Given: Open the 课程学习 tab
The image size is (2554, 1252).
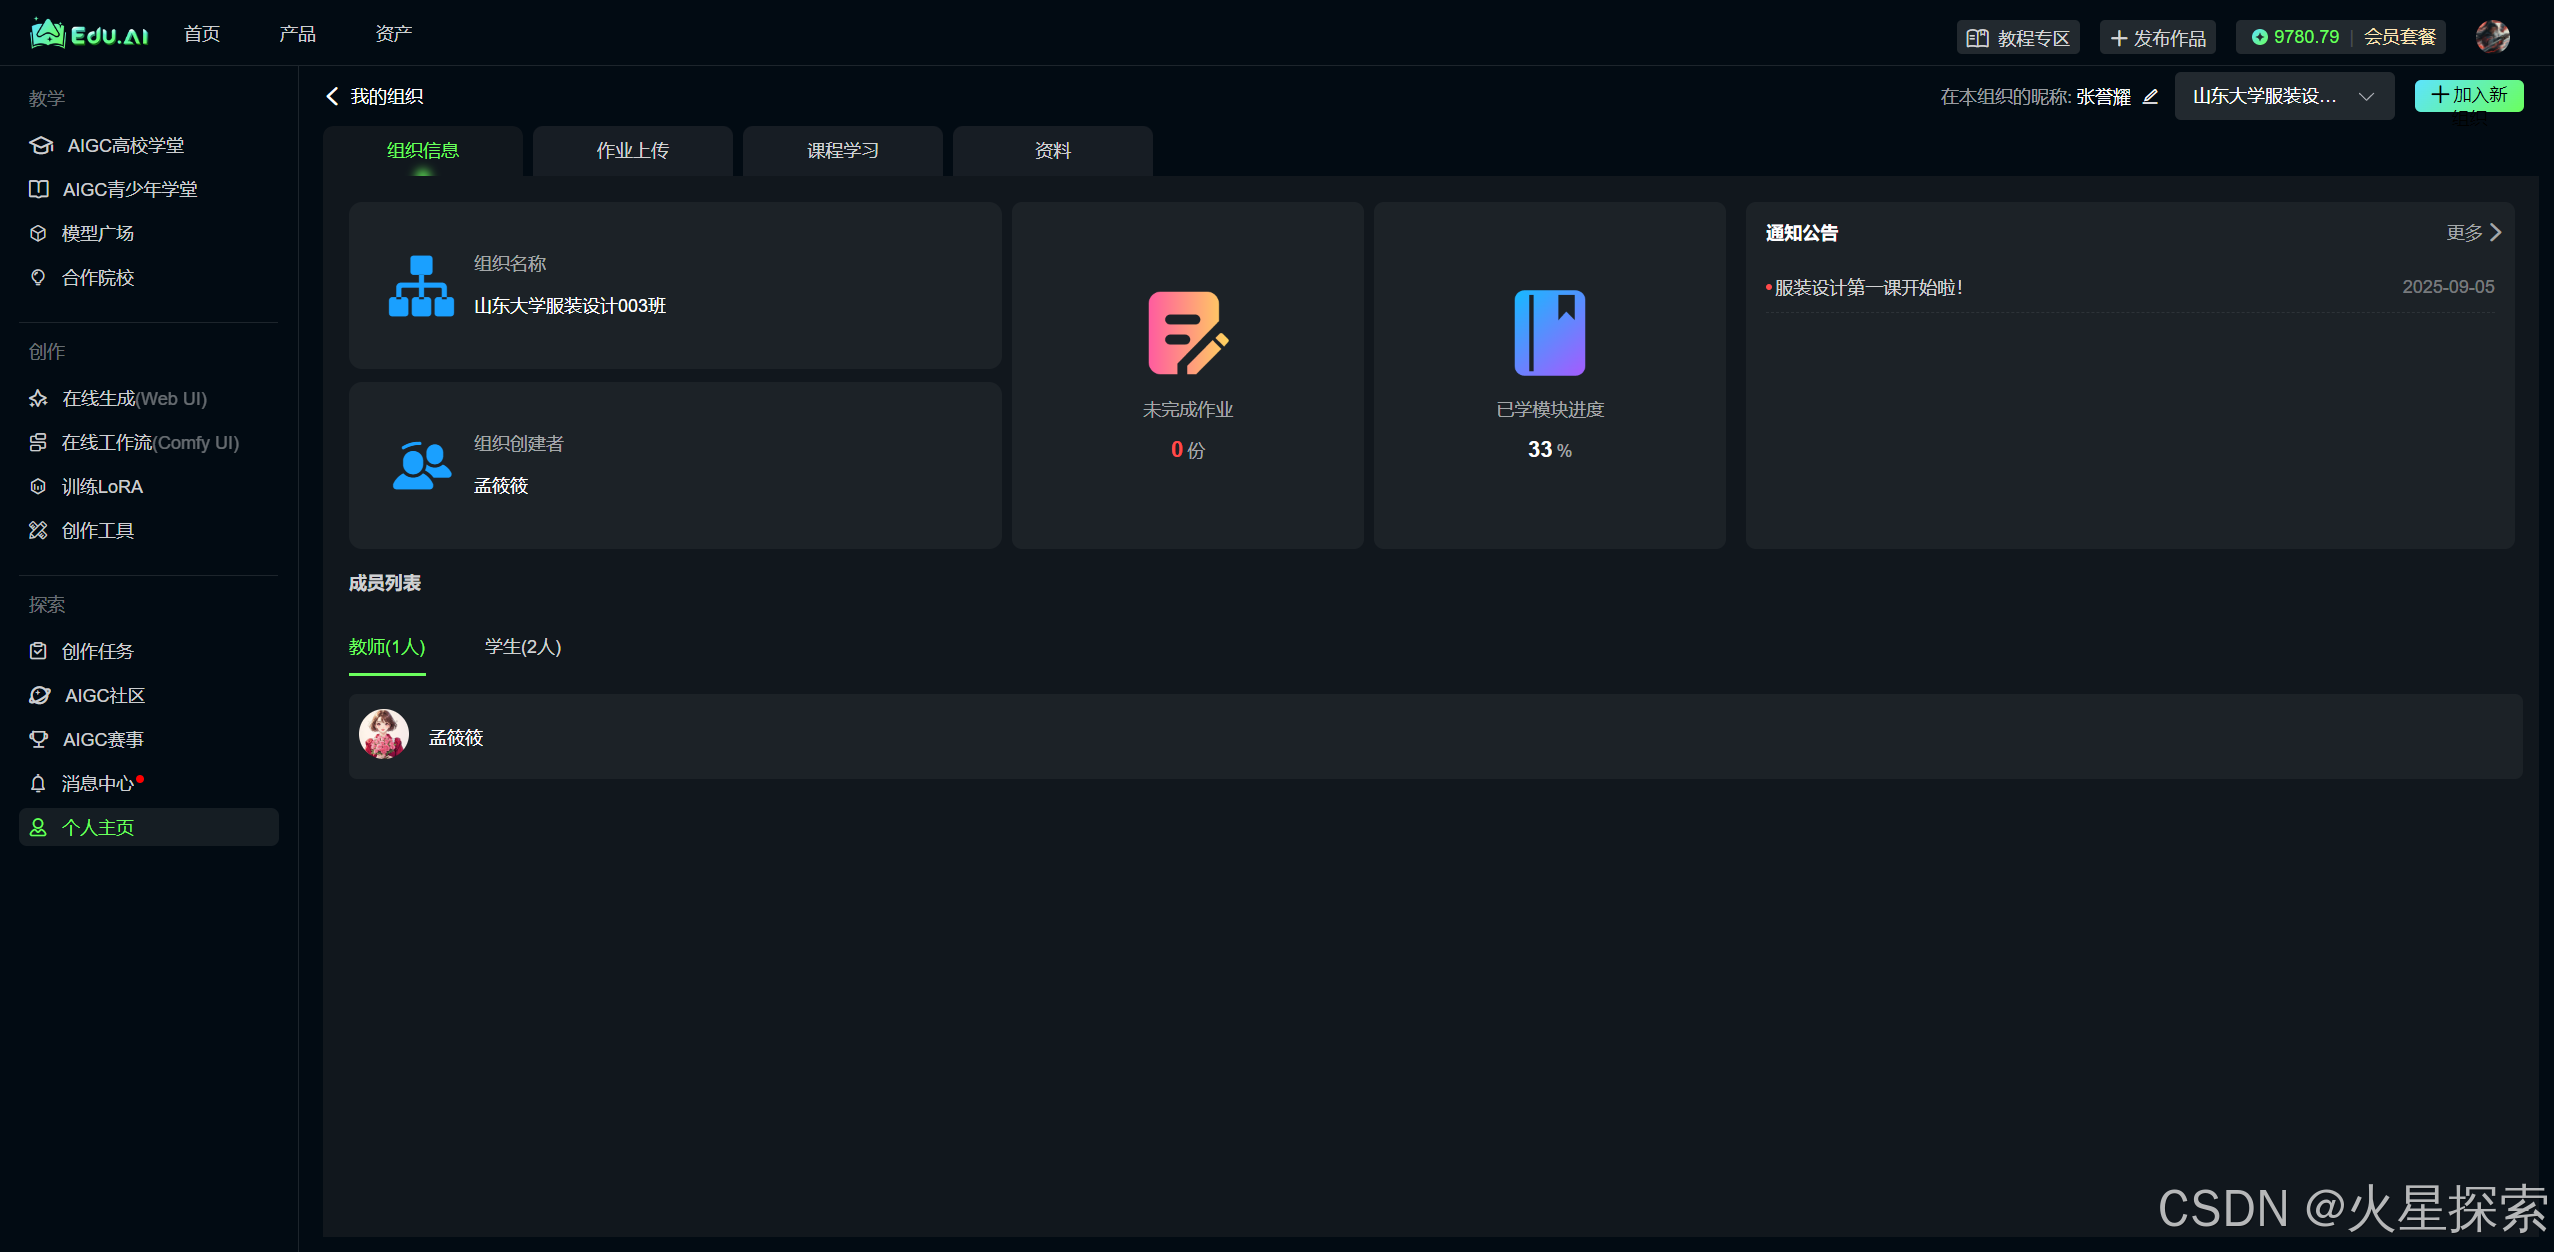Looking at the screenshot, I should pos(842,151).
